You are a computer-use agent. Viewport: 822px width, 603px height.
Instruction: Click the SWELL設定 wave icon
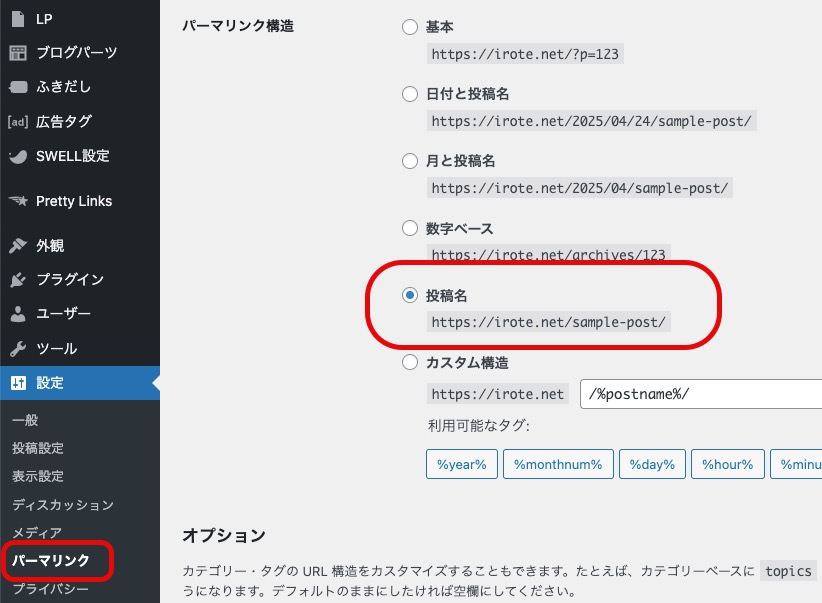[x=18, y=156]
